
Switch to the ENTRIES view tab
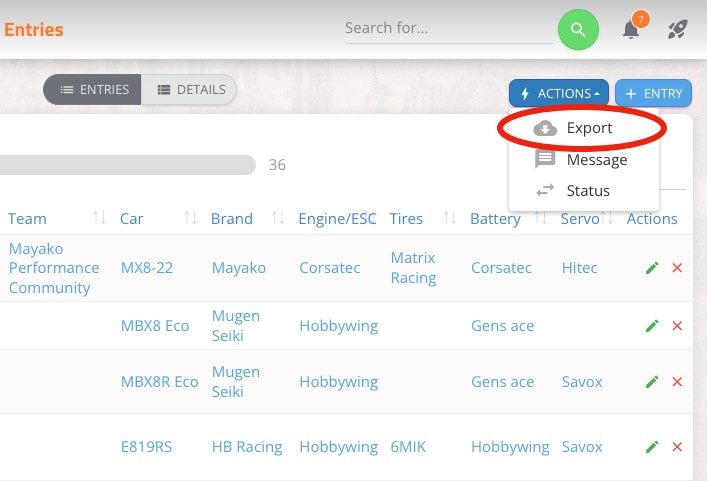pyautogui.click(x=92, y=90)
